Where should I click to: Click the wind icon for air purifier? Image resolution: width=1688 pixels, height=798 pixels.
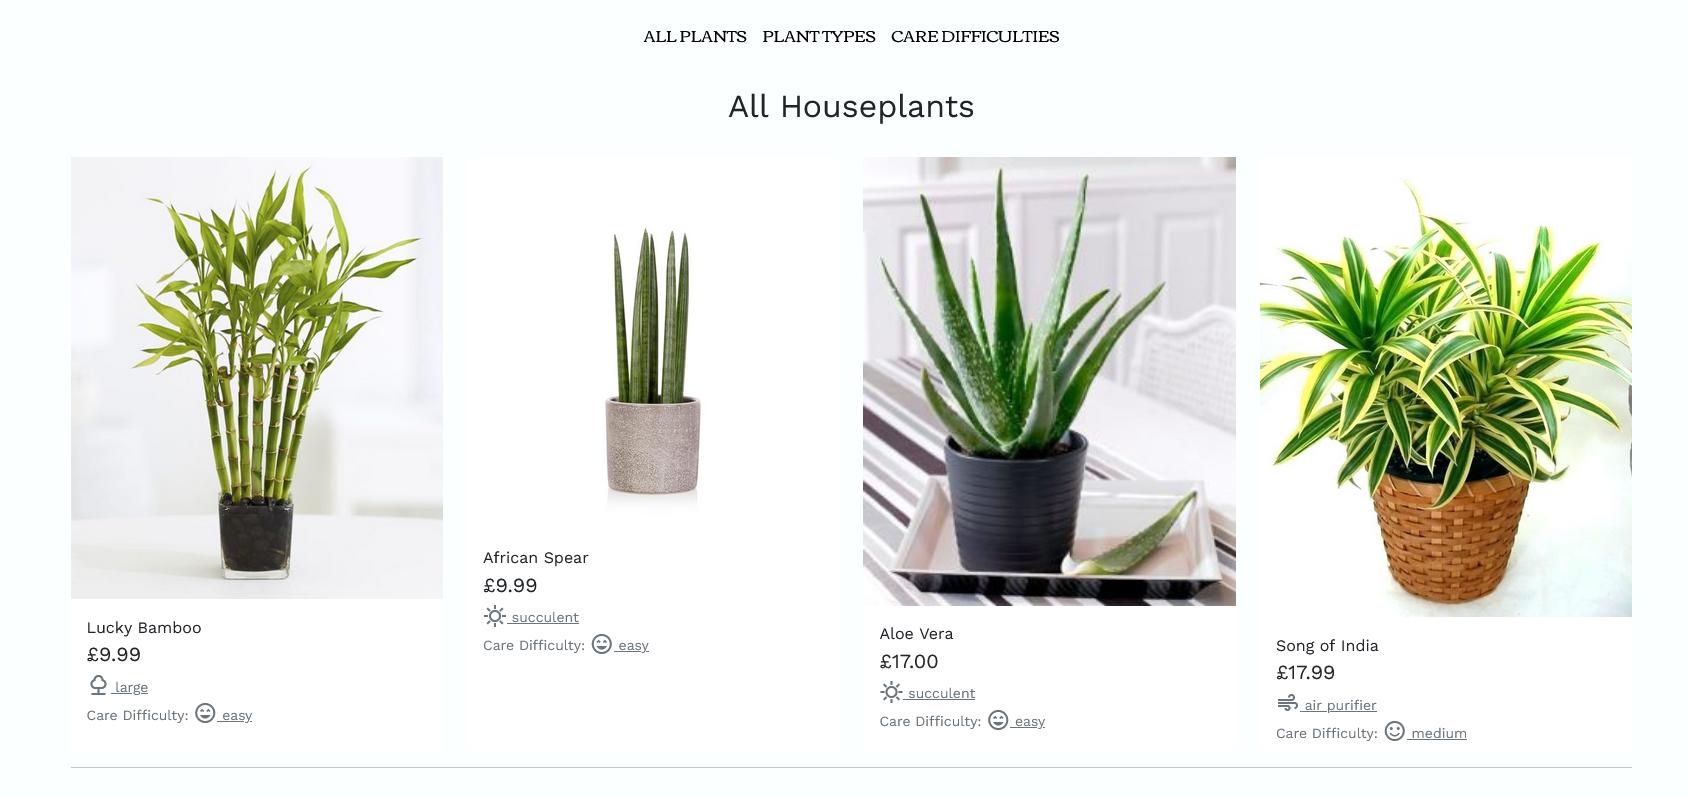click(1288, 703)
